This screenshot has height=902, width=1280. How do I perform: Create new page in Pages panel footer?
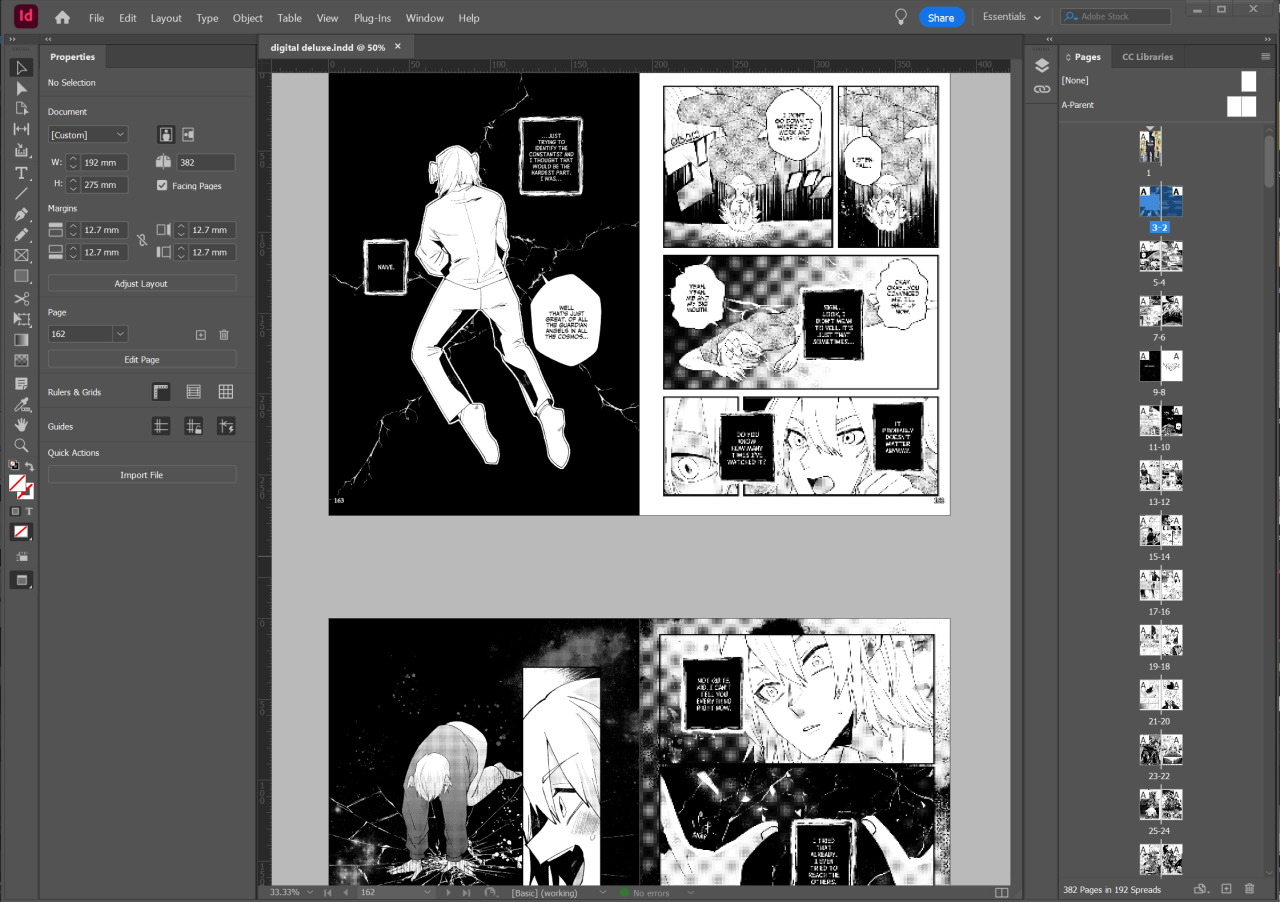(1226, 888)
